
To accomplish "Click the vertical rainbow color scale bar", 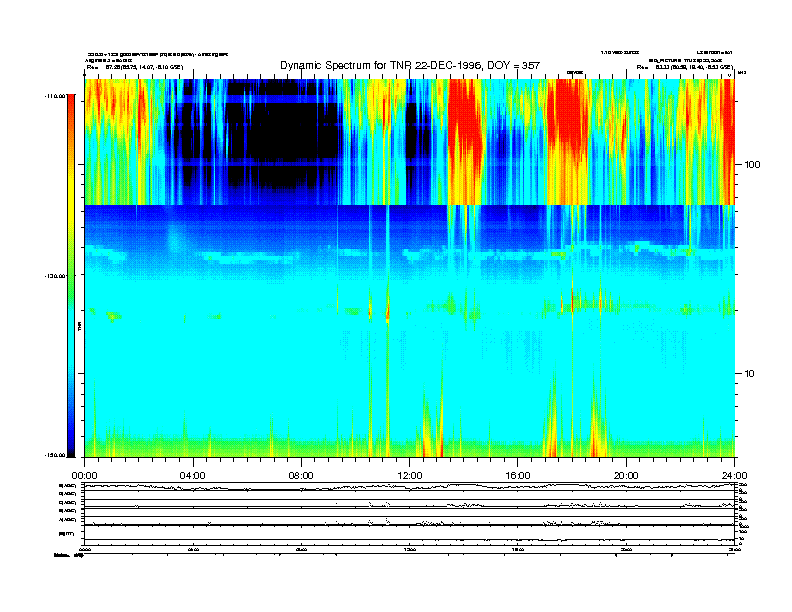I will (71, 275).
